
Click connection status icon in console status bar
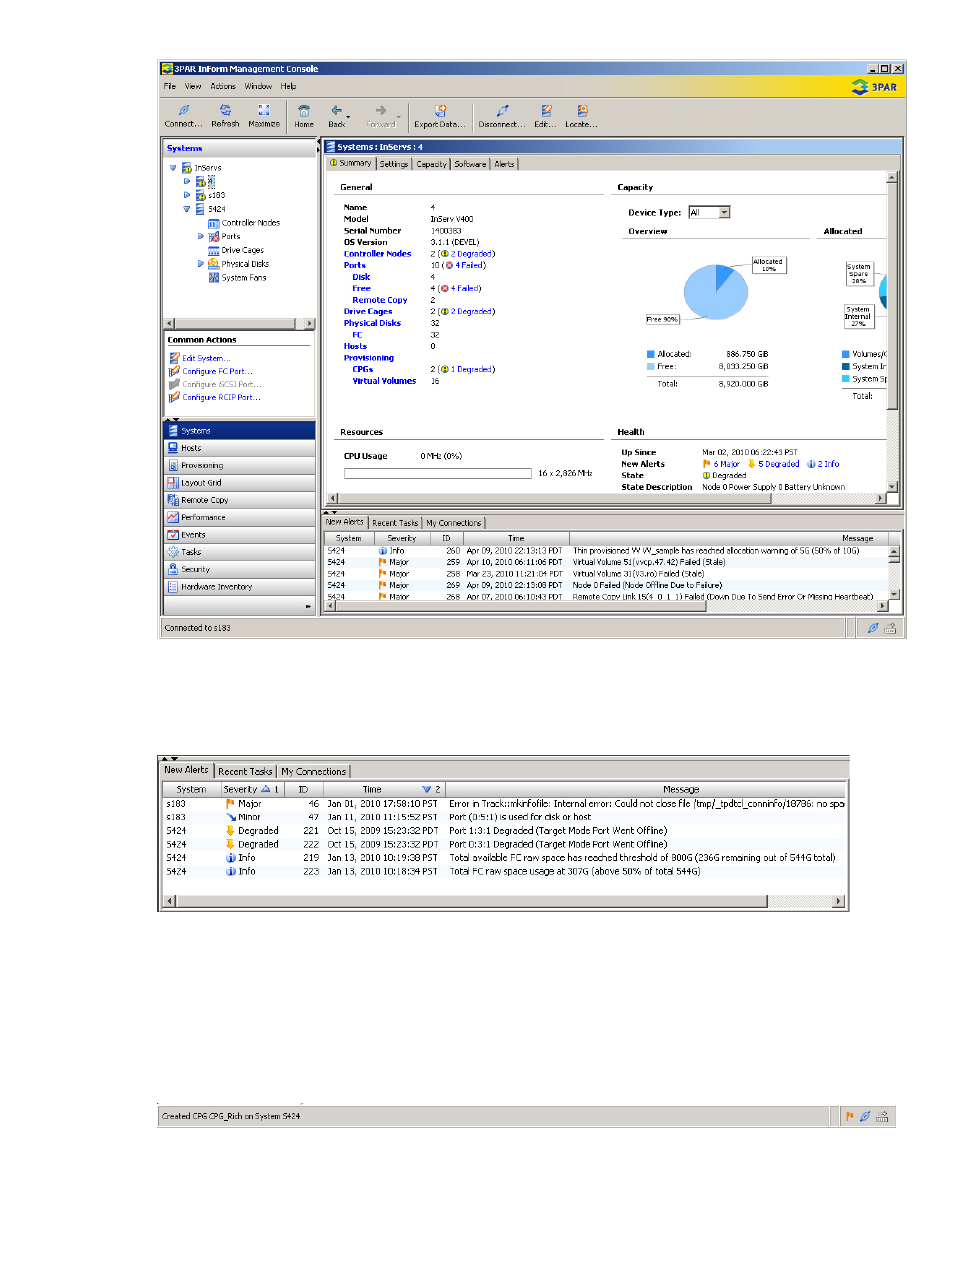click(x=873, y=628)
